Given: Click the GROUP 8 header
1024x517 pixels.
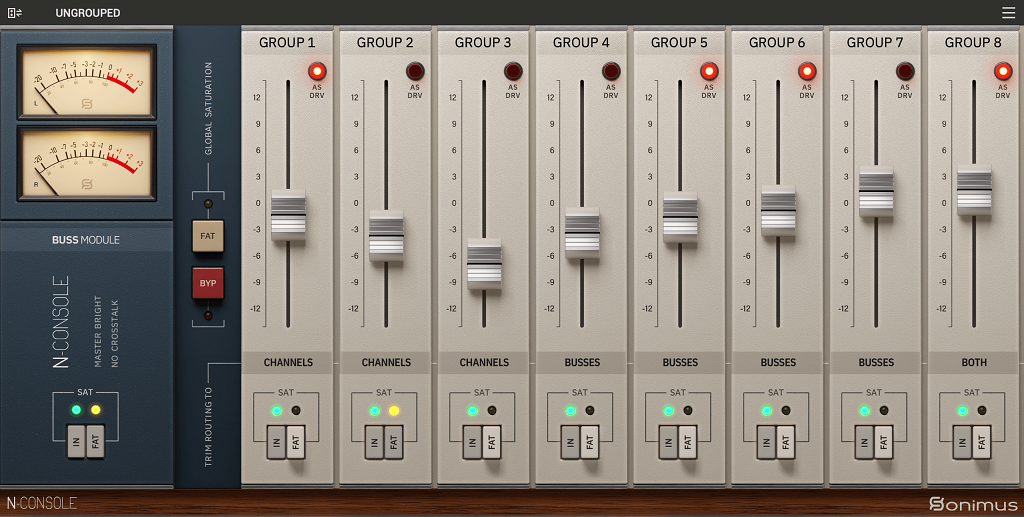Looking at the screenshot, I should click(973, 42).
